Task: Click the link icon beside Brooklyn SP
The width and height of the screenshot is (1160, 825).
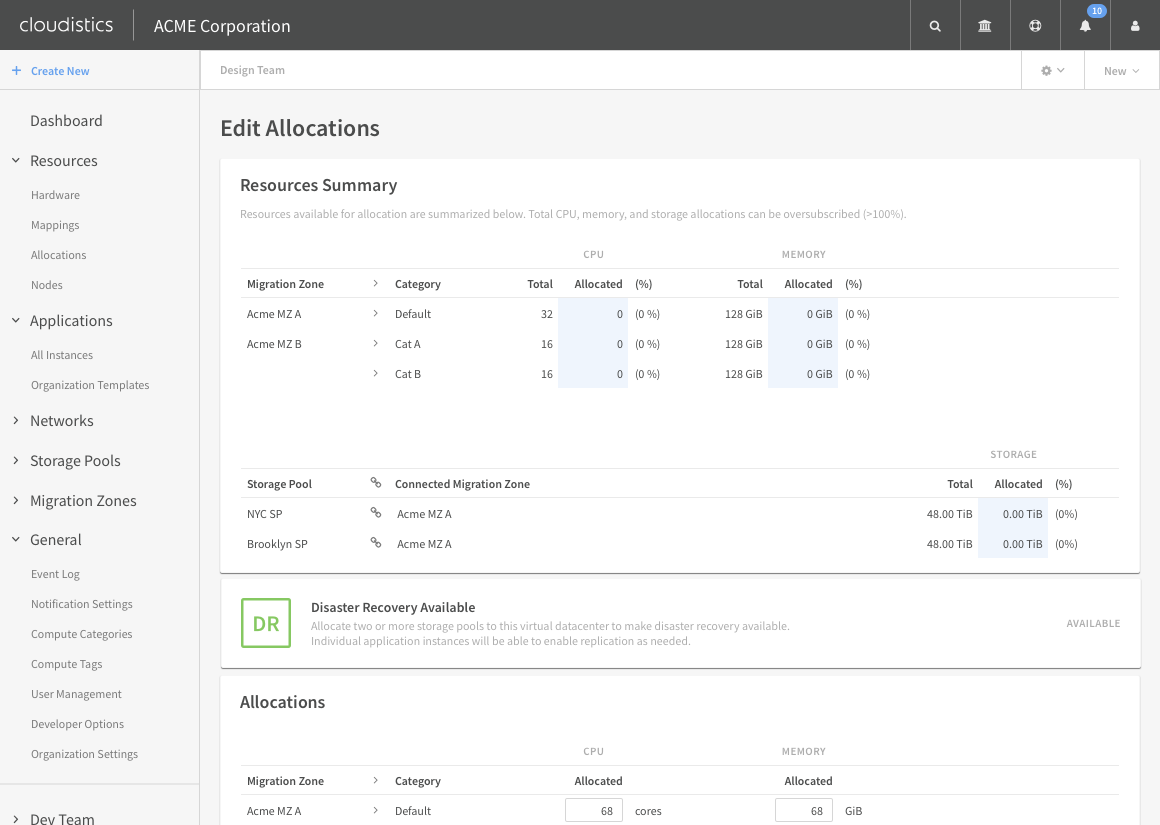Action: coord(375,543)
